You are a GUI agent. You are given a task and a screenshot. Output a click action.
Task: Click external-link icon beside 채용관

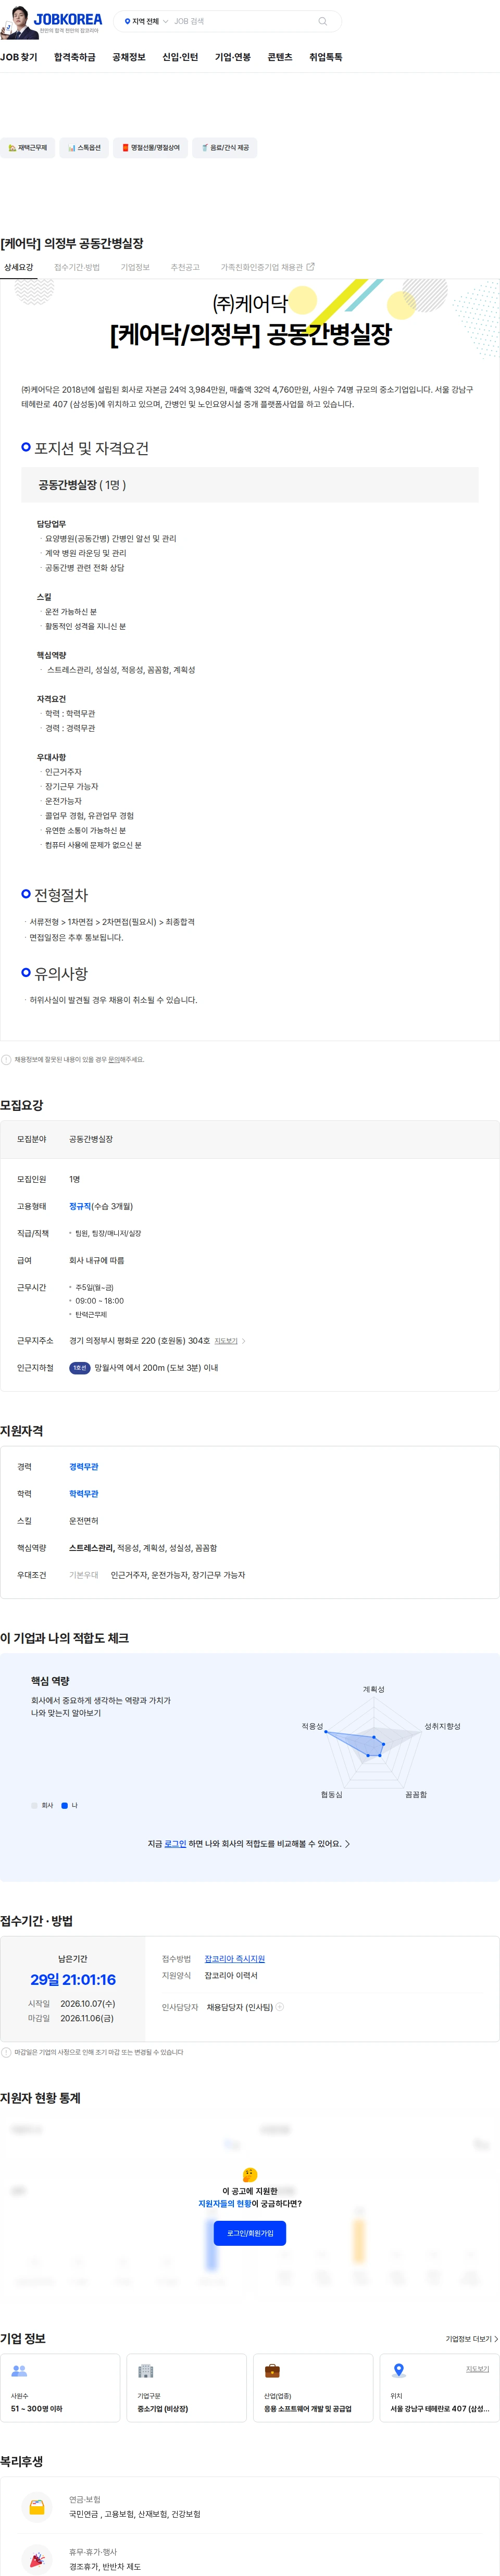click(x=310, y=267)
